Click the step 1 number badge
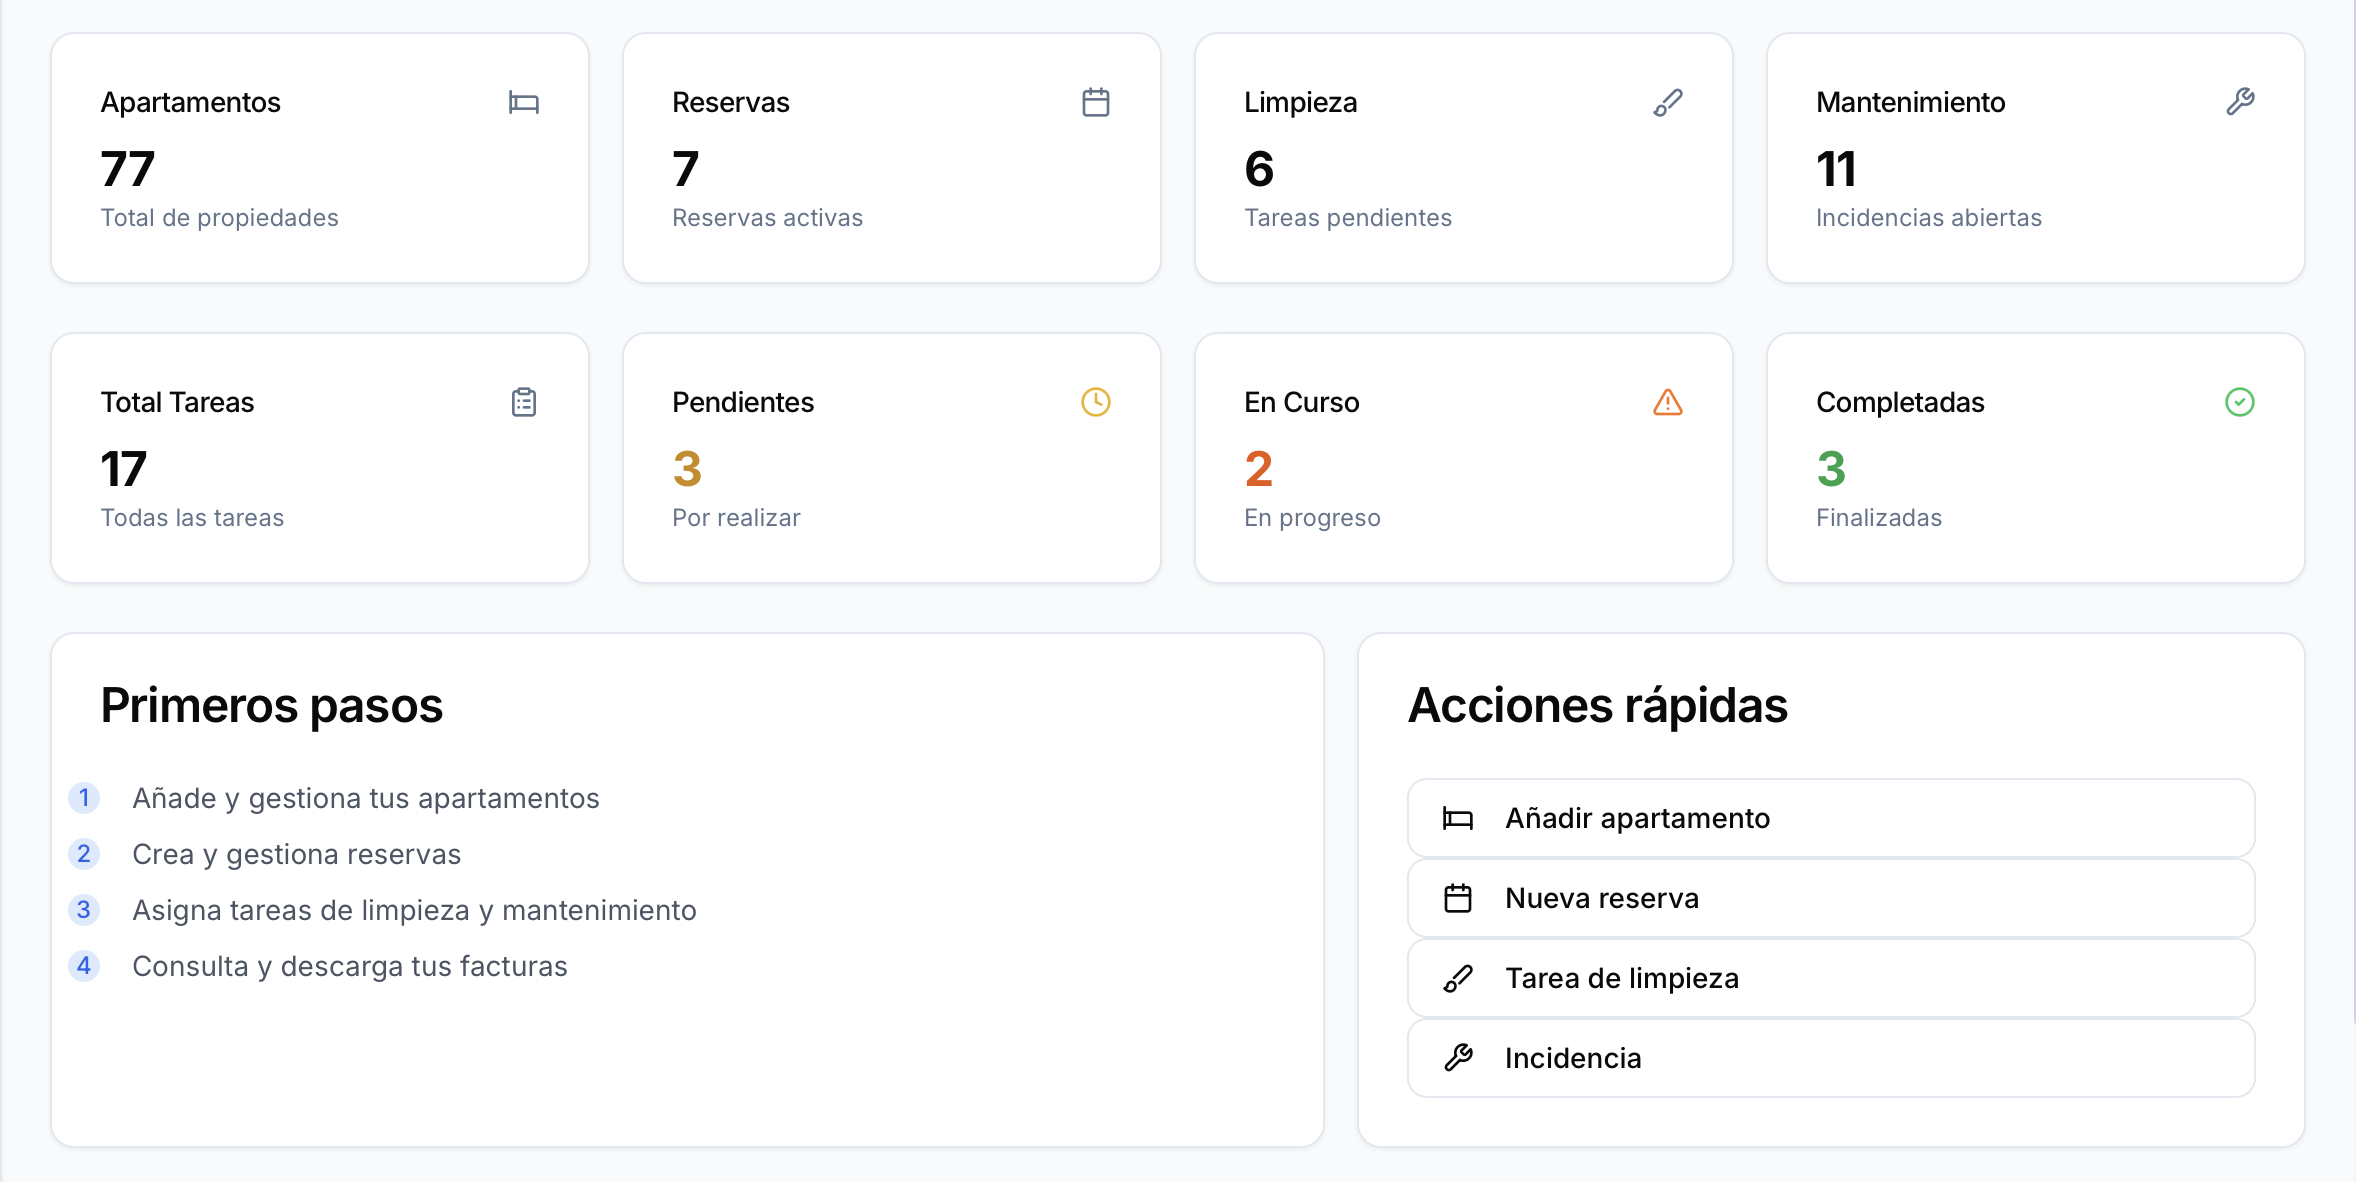 pyautogui.click(x=84, y=798)
